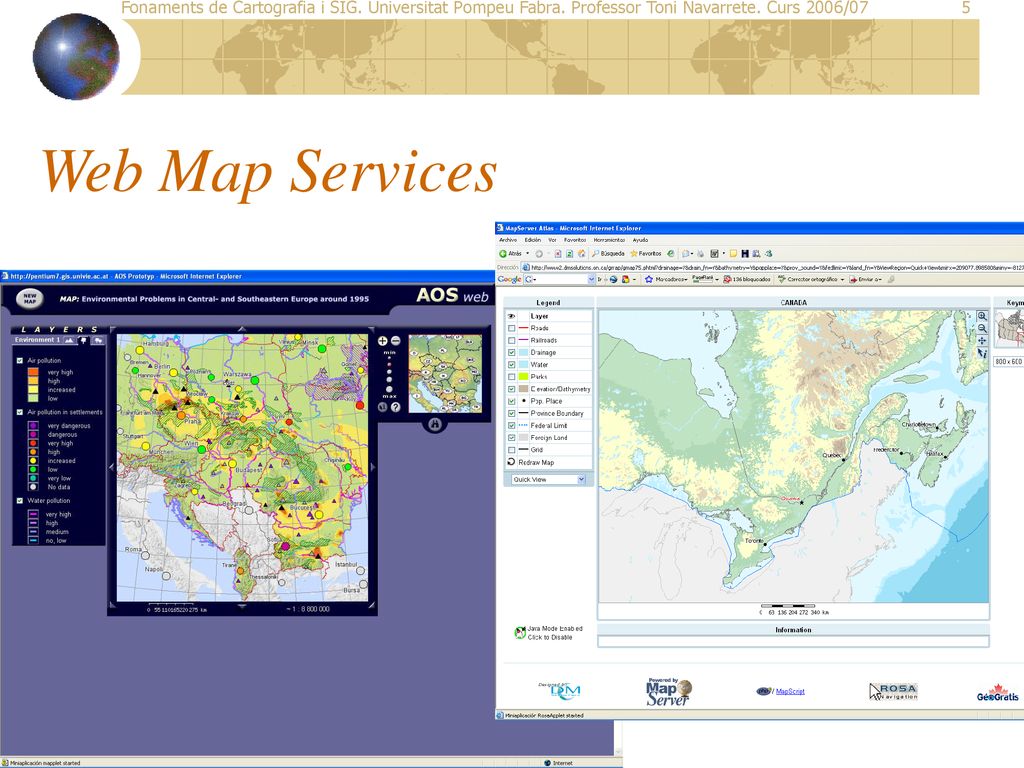The height and width of the screenshot is (768, 1024).
Task: Disable the Water layer checkbox
Action: [x=511, y=365]
